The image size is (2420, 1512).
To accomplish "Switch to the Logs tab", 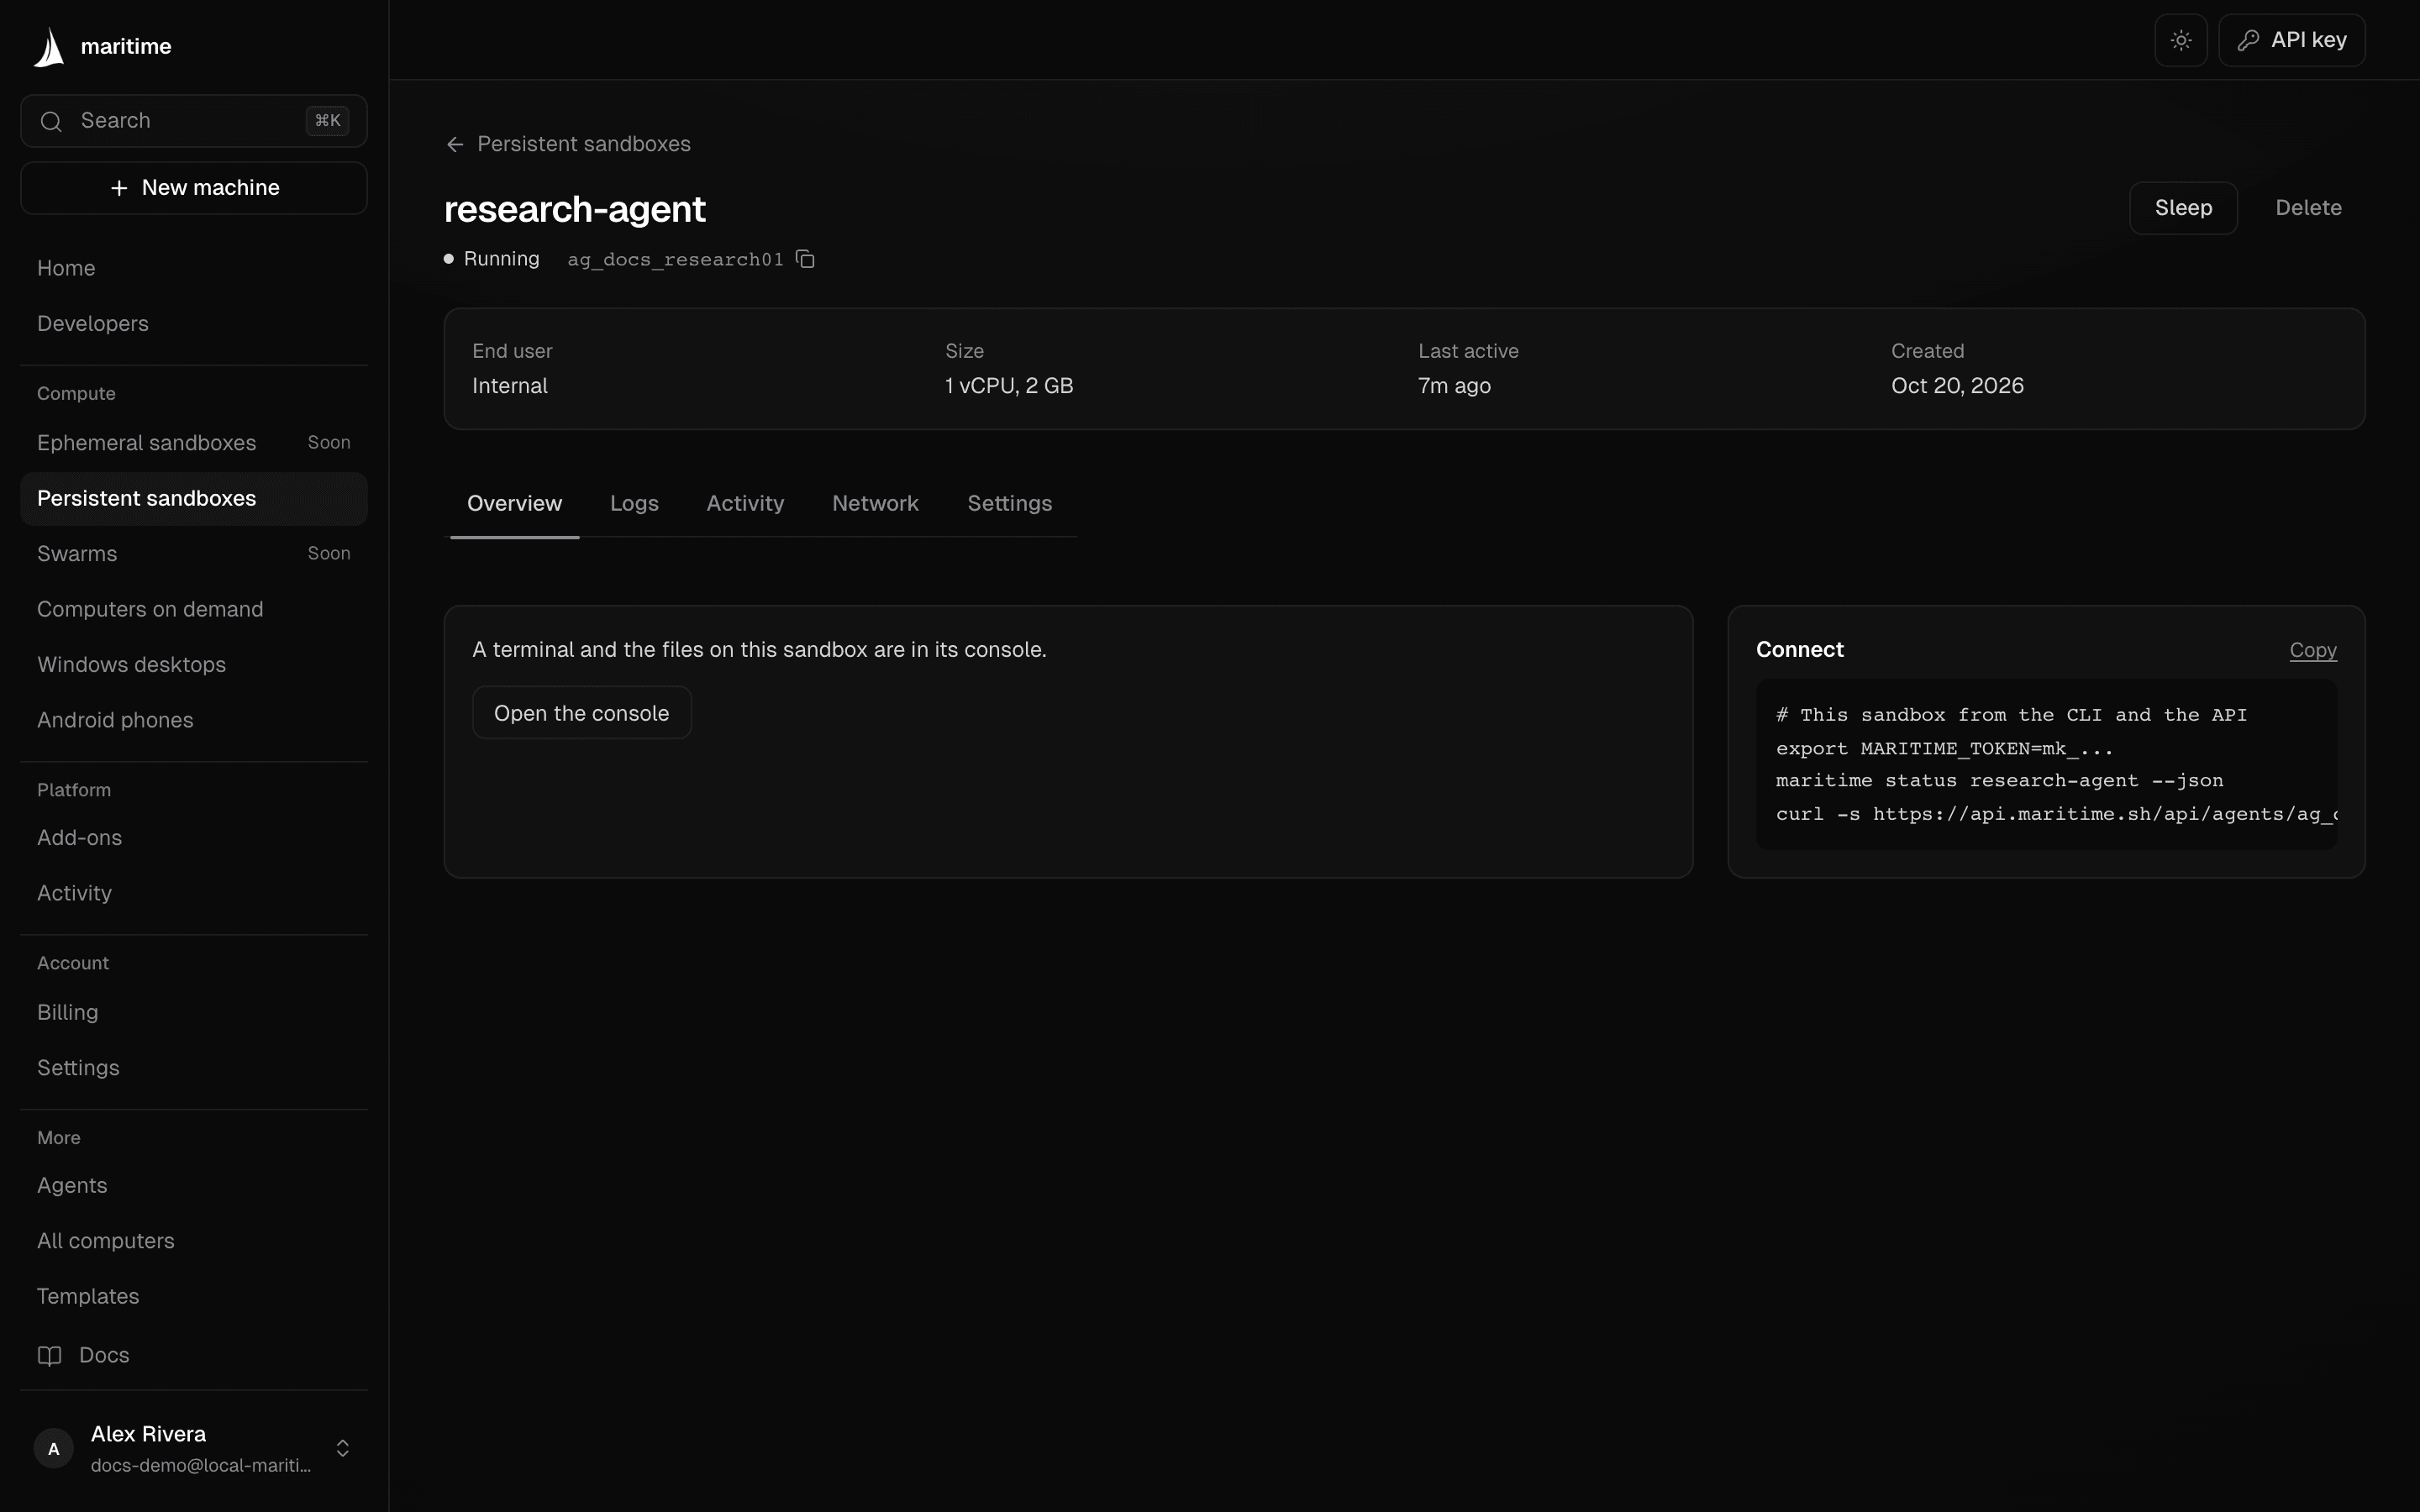I will pos(634,503).
